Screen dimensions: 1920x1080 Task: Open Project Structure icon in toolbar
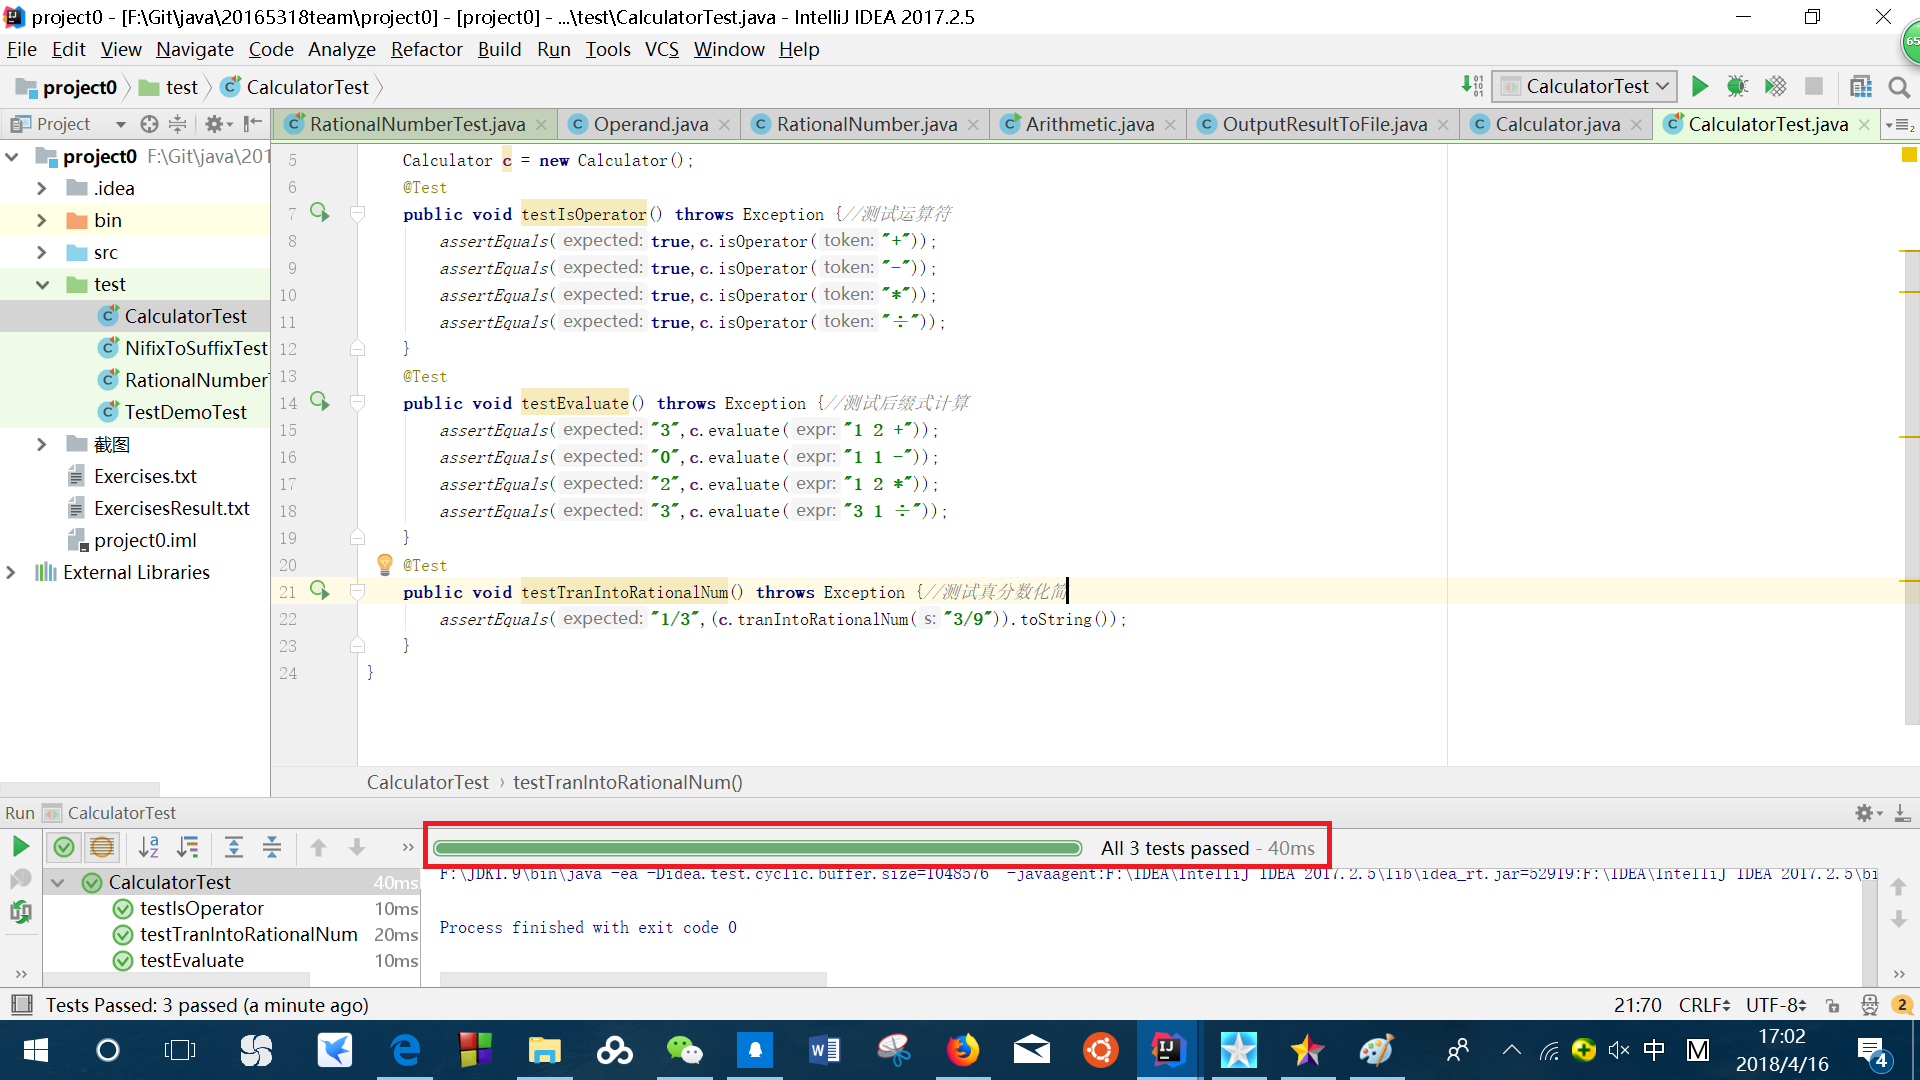tap(1860, 87)
